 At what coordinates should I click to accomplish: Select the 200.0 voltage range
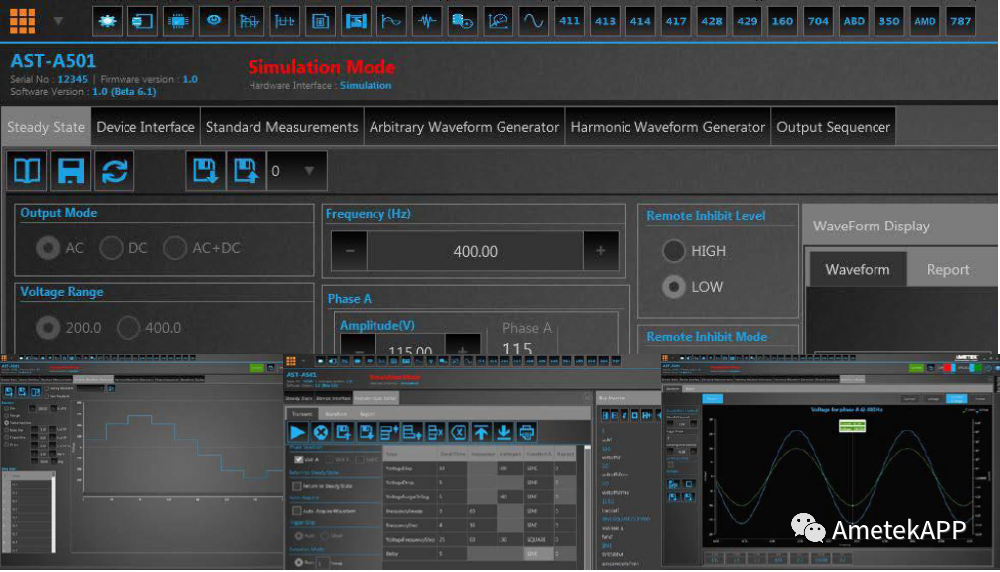[48, 327]
